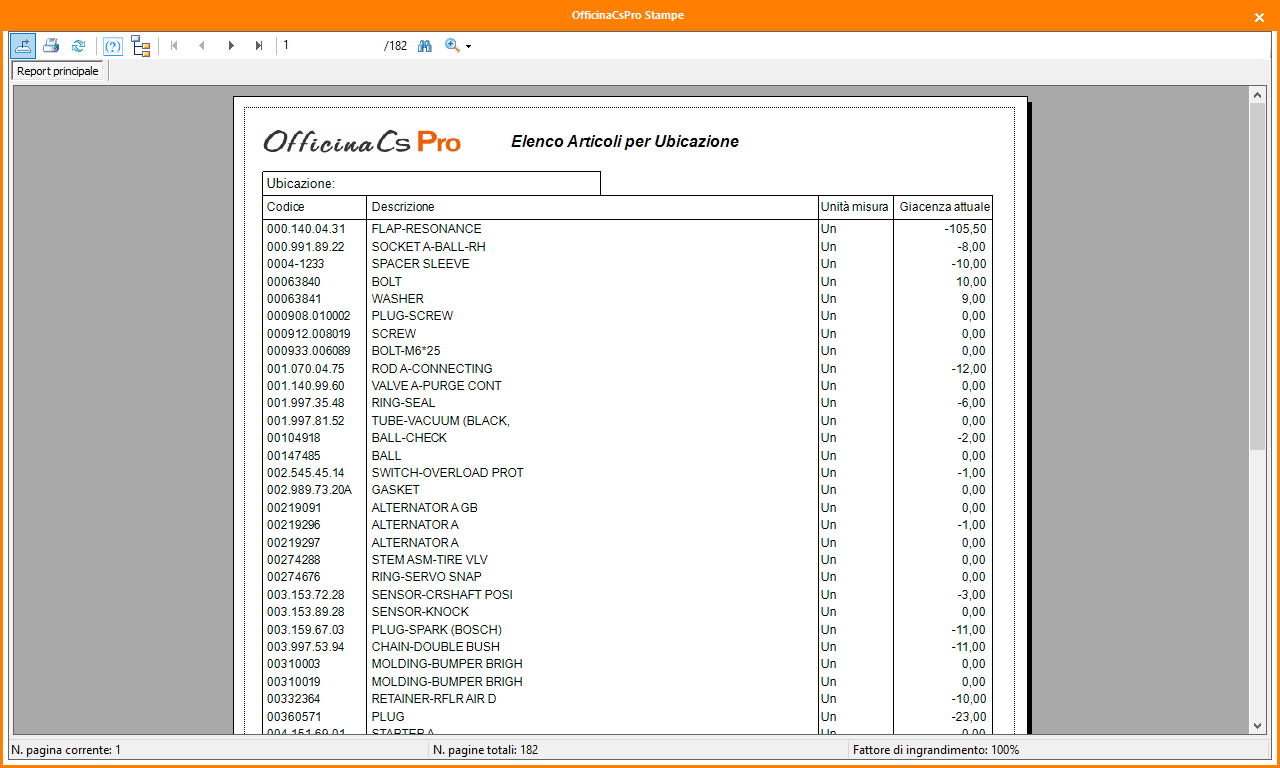Click the RING-SEAL description

pos(403,403)
